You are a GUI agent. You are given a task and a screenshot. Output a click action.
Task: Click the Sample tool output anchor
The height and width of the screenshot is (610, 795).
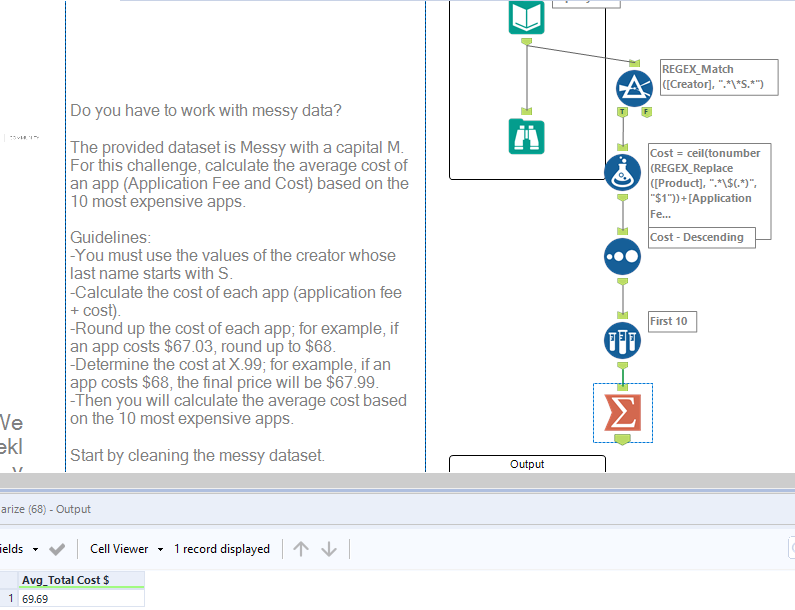[x=623, y=366]
